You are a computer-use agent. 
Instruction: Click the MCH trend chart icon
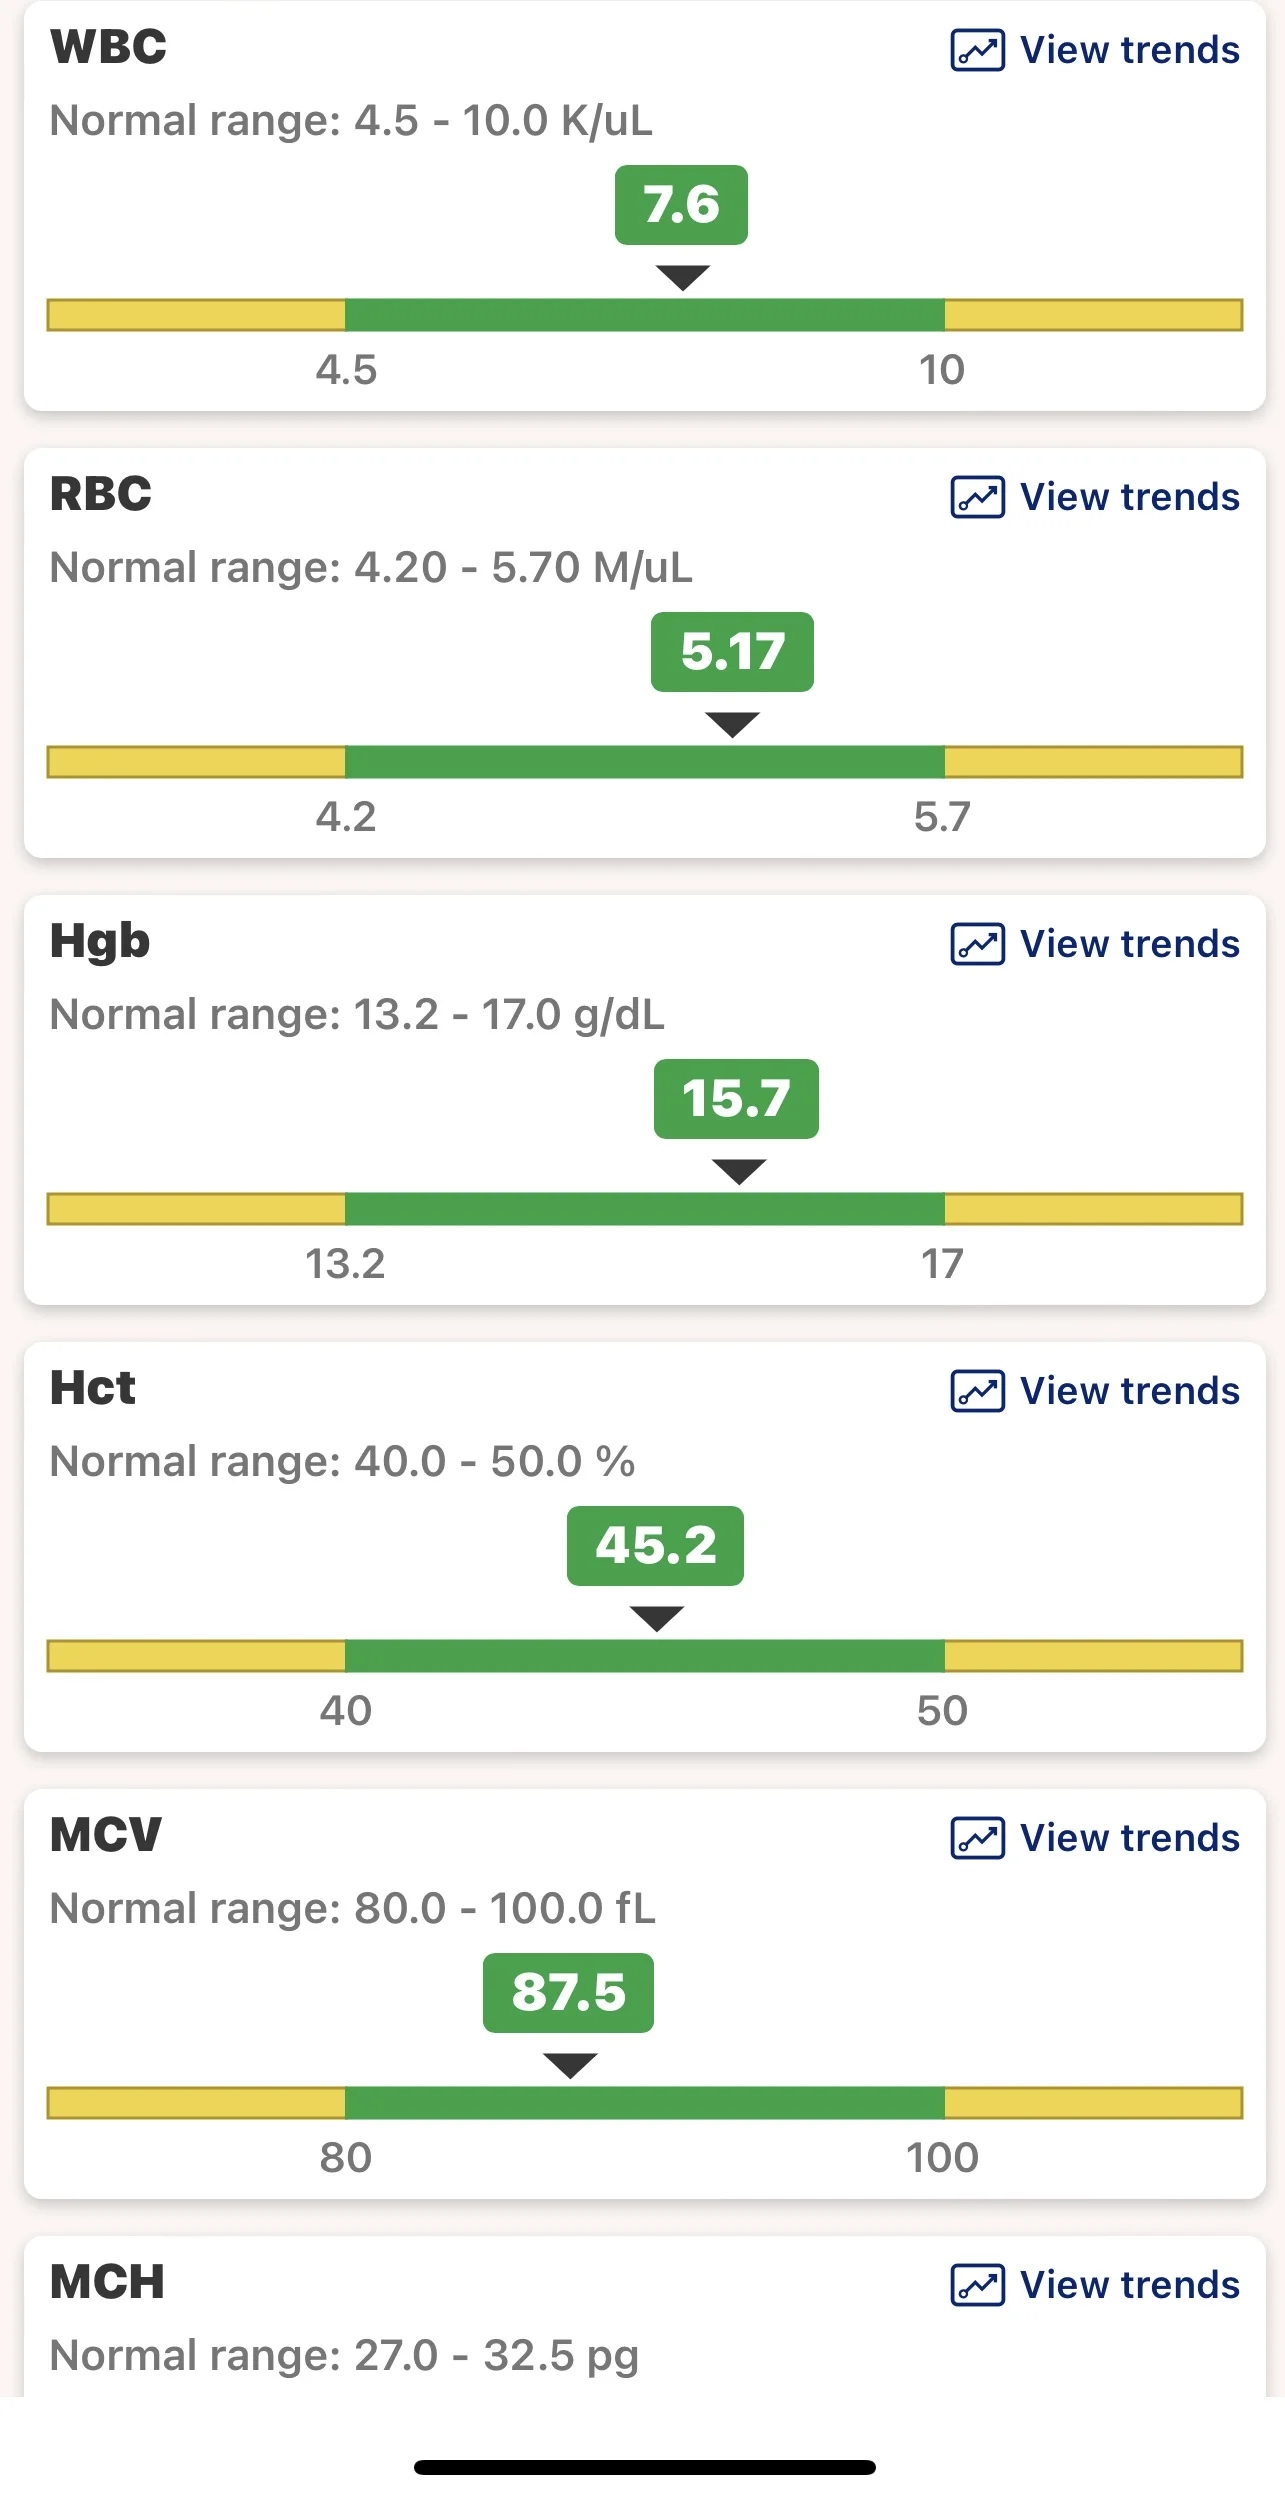(x=977, y=2285)
